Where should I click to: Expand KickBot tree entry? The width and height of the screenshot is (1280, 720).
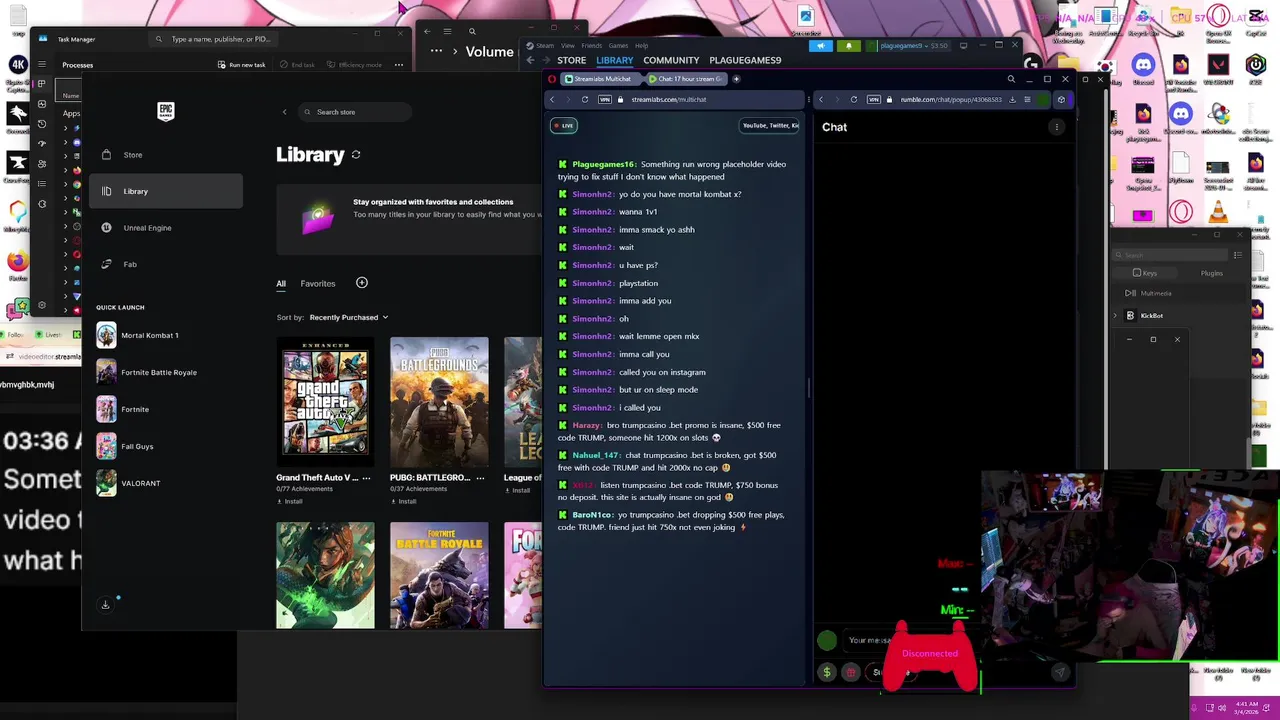click(x=1115, y=316)
